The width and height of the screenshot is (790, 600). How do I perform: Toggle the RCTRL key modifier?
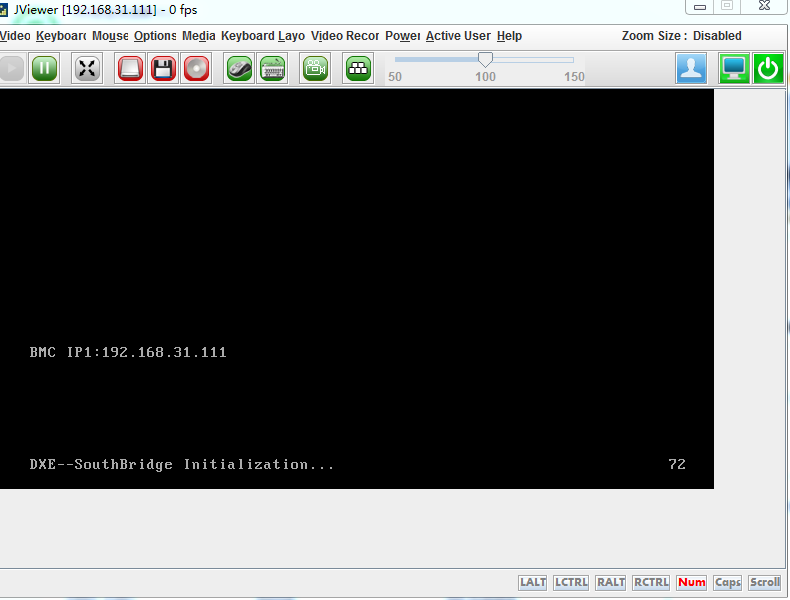[651, 583]
